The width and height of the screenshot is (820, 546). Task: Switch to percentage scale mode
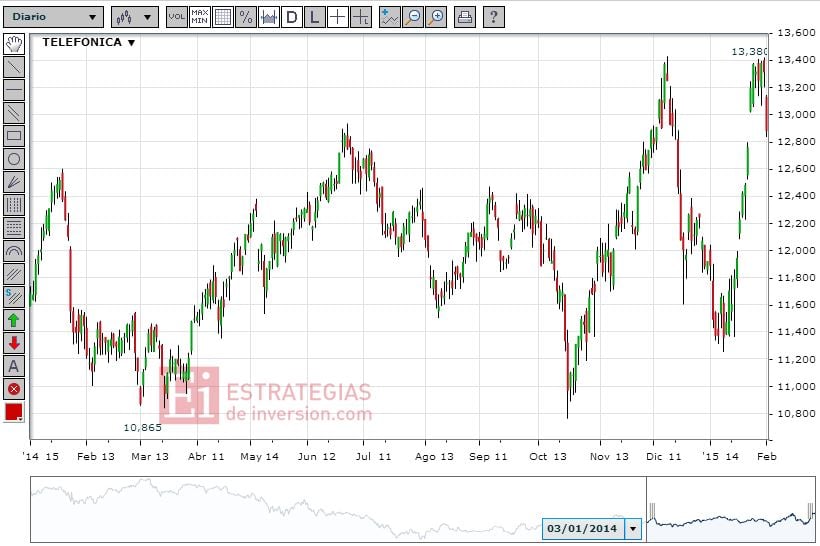tap(246, 17)
